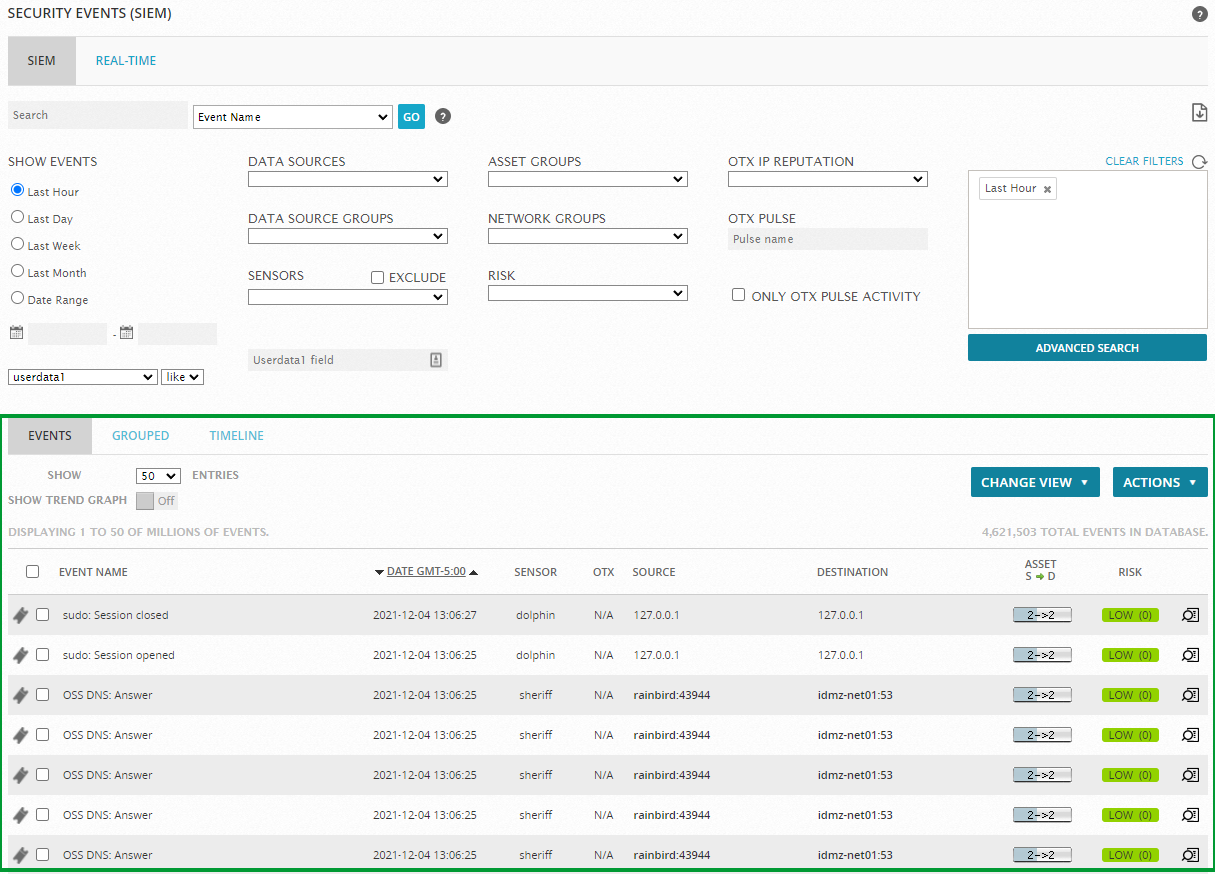Switch to the Real-Time tab

pos(126,61)
